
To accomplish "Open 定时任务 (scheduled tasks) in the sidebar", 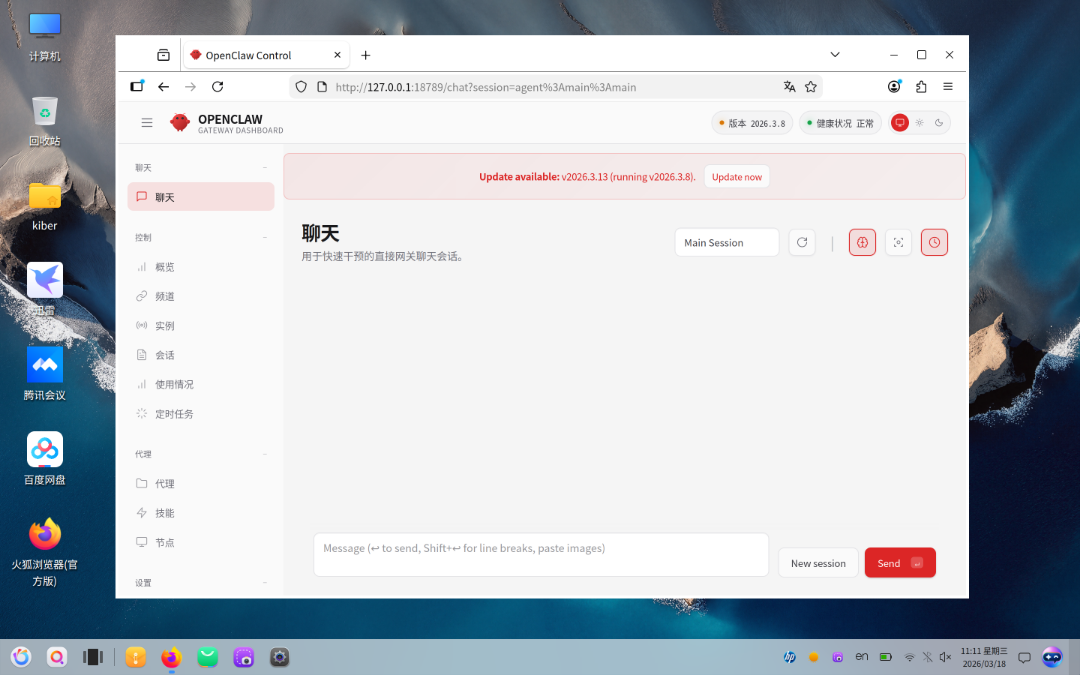I will click(172, 413).
